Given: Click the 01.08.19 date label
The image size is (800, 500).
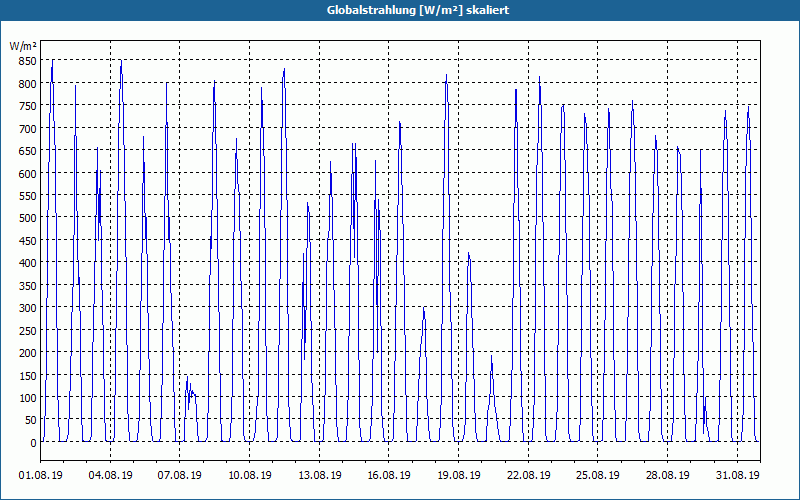Looking at the screenshot, I should coord(40,475).
